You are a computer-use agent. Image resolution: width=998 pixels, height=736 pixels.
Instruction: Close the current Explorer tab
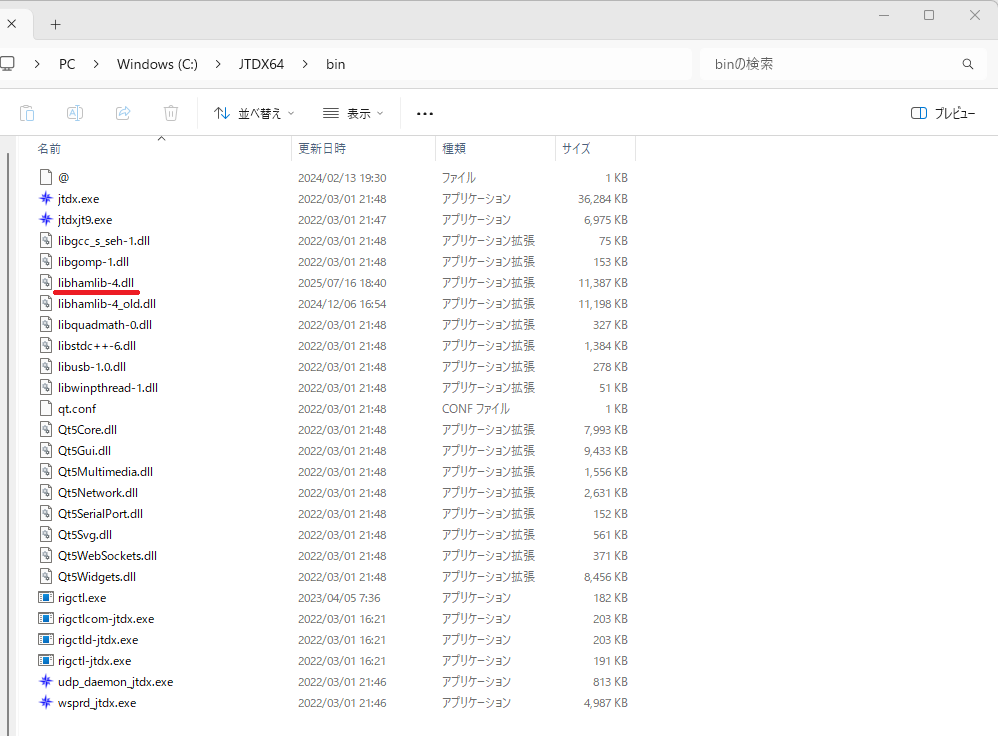coord(11,24)
